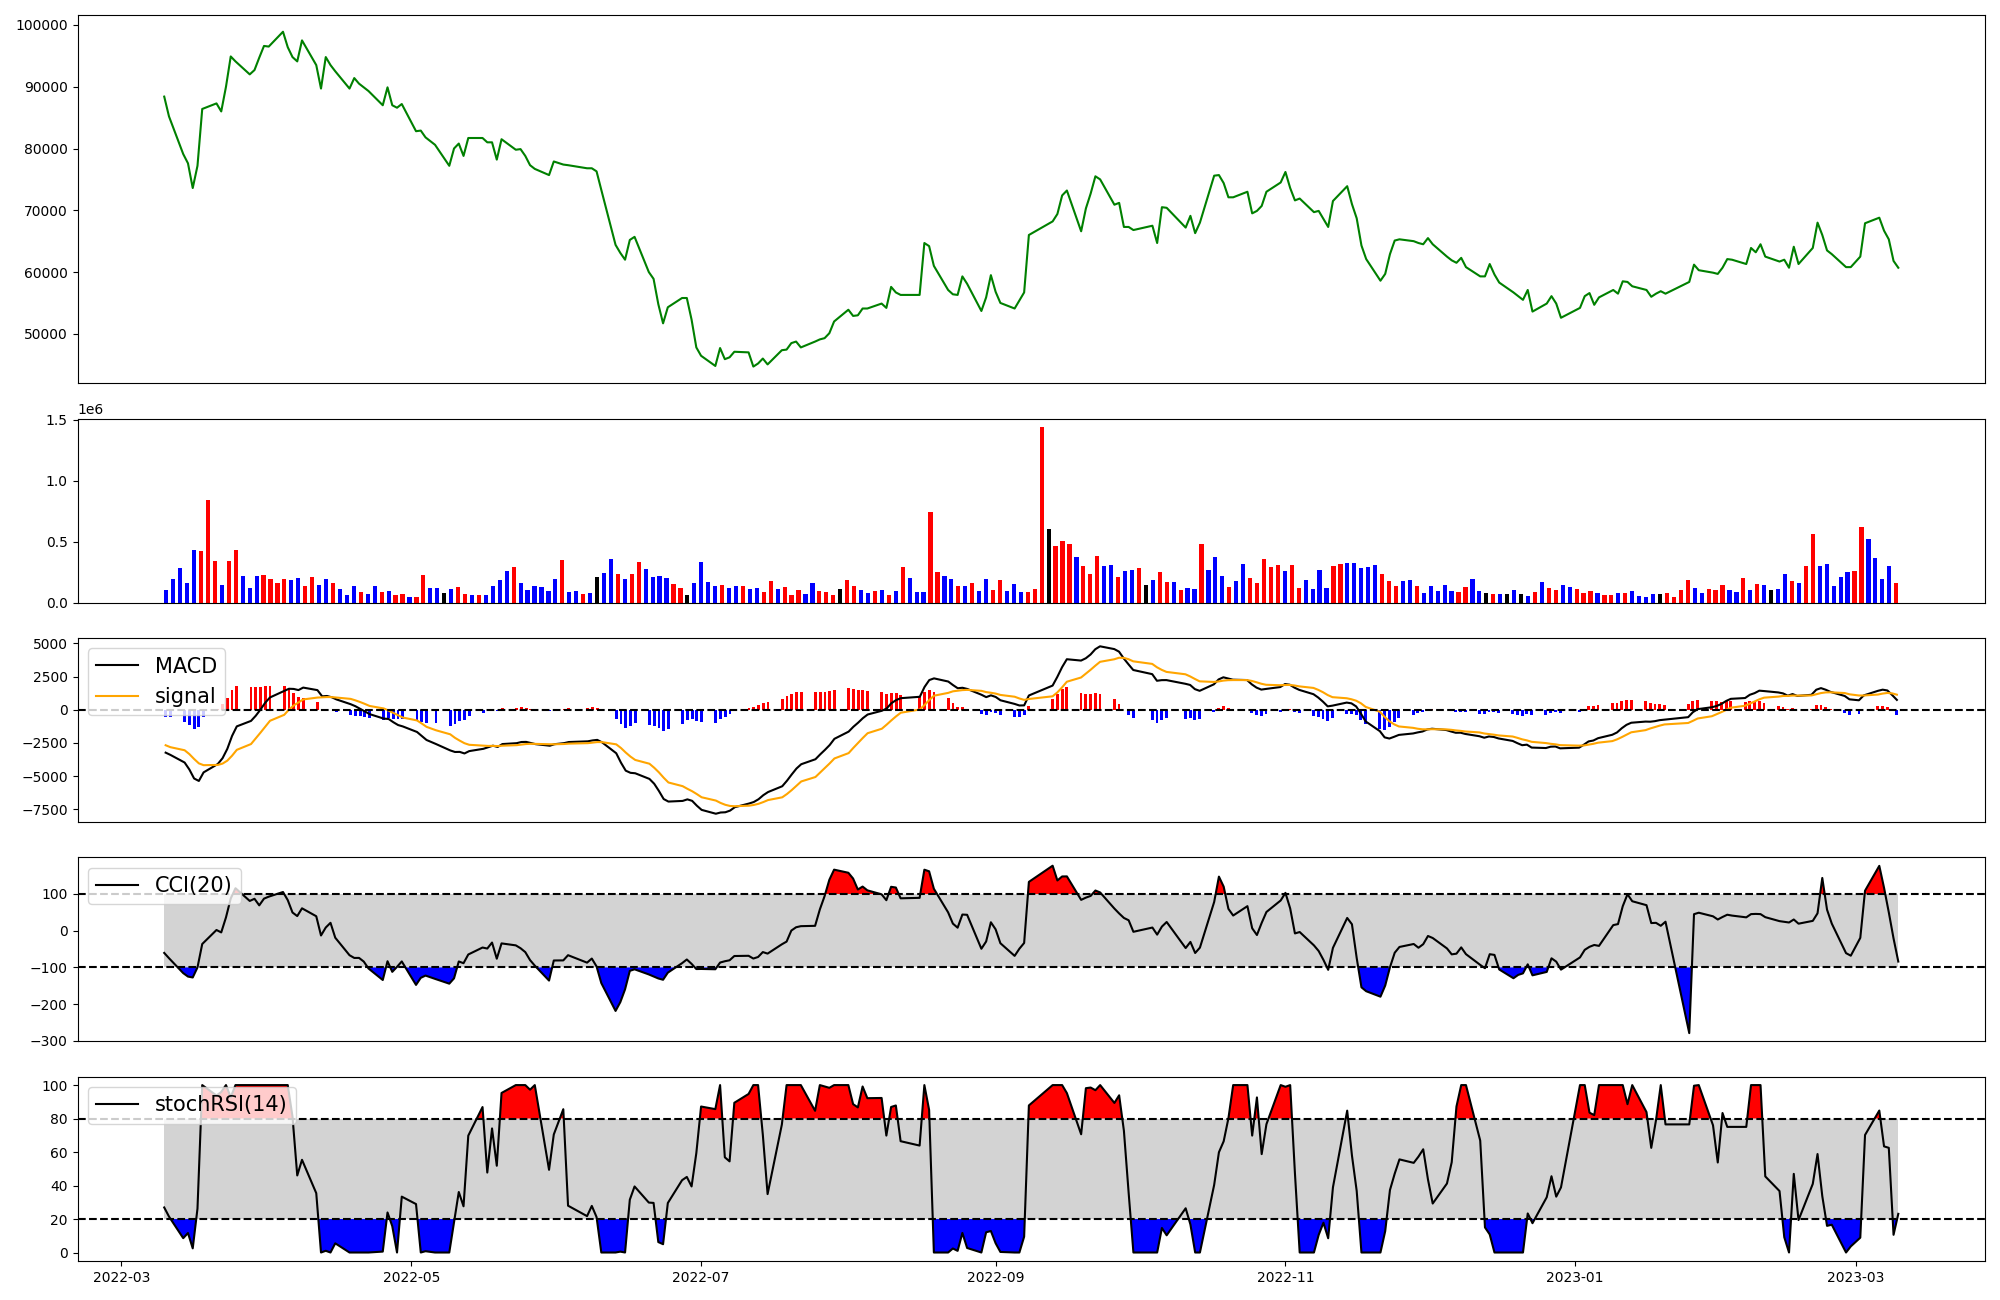Select the 2022-07 date tick label
This screenshot has height=1300, width=2000.
(x=700, y=1277)
